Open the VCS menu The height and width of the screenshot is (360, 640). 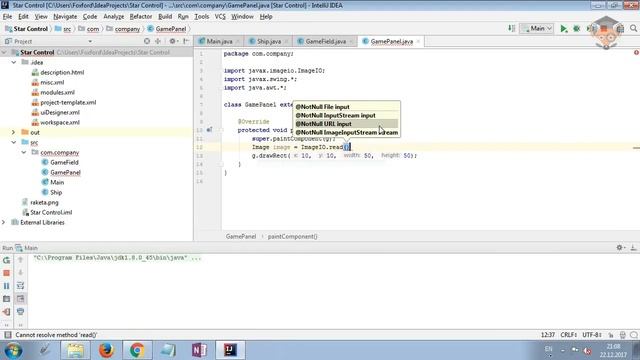click(x=220, y=16)
